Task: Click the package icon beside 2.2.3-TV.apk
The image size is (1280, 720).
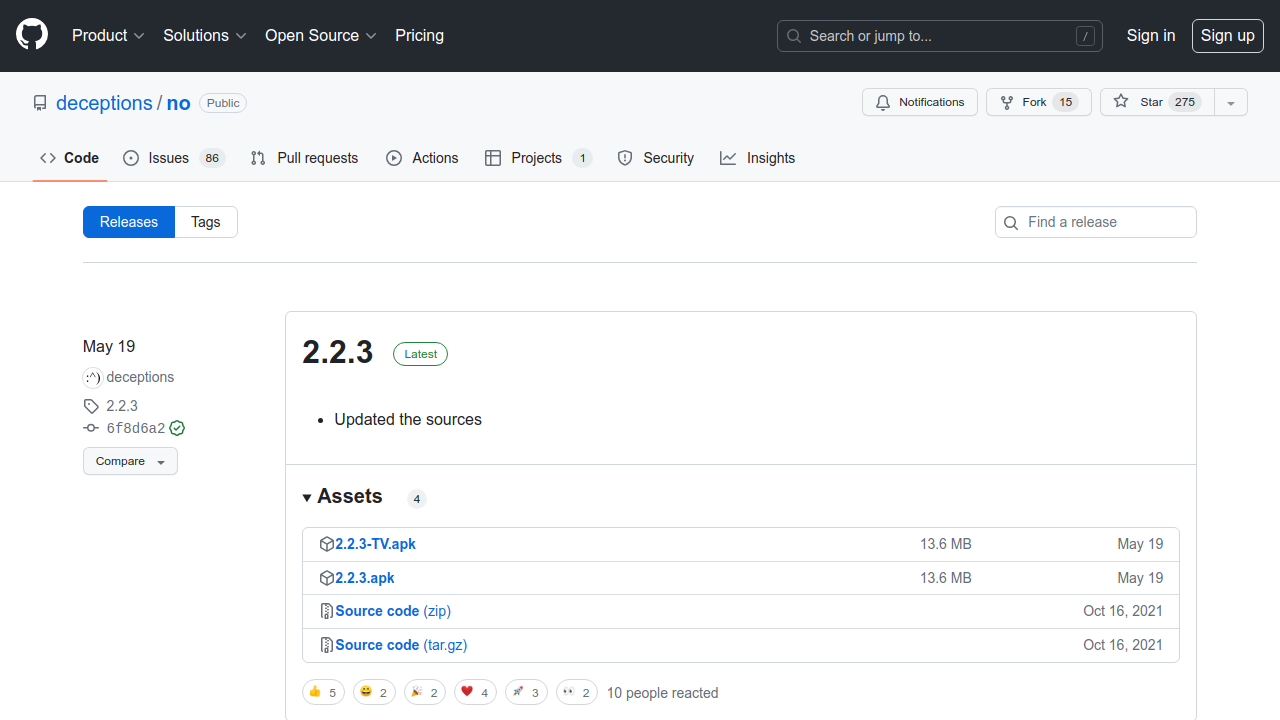Action: coord(327,544)
